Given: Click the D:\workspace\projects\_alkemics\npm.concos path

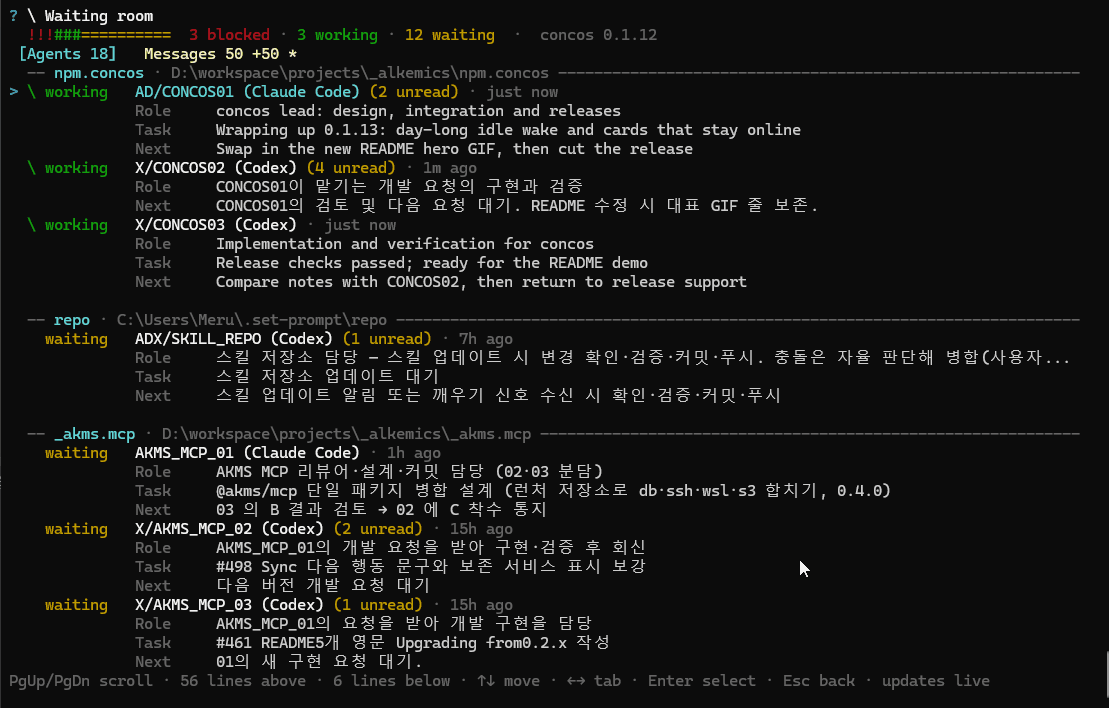Looking at the screenshot, I should (359, 73).
